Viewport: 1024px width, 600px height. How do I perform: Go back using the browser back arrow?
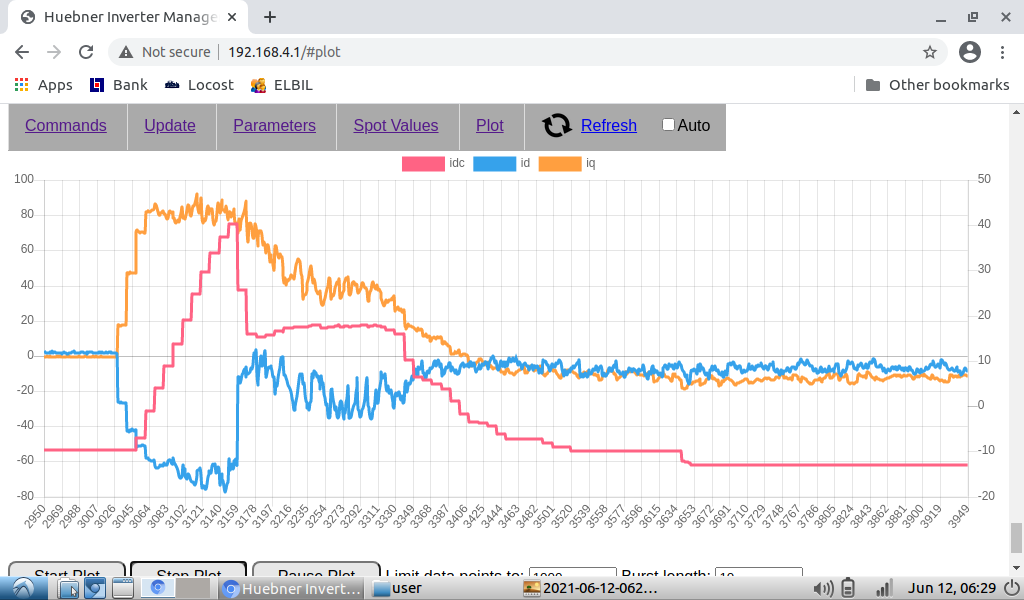pyautogui.click(x=22, y=52)
